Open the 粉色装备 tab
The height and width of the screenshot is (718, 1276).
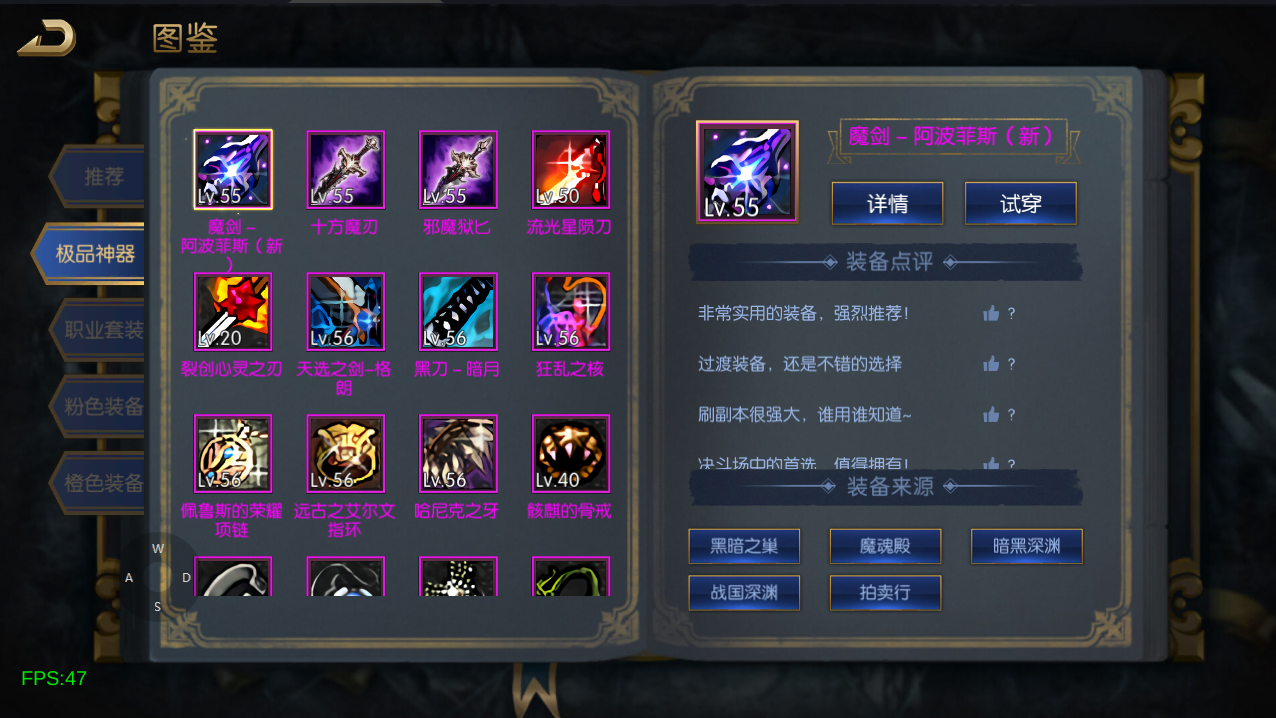point(100,407)
